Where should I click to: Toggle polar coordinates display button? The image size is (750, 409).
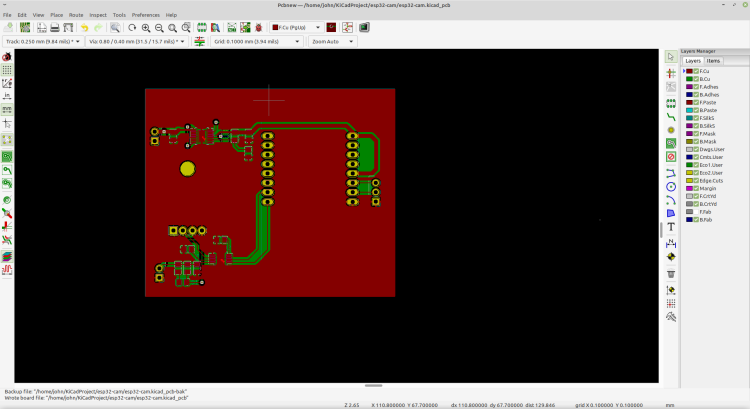[7, 83]
